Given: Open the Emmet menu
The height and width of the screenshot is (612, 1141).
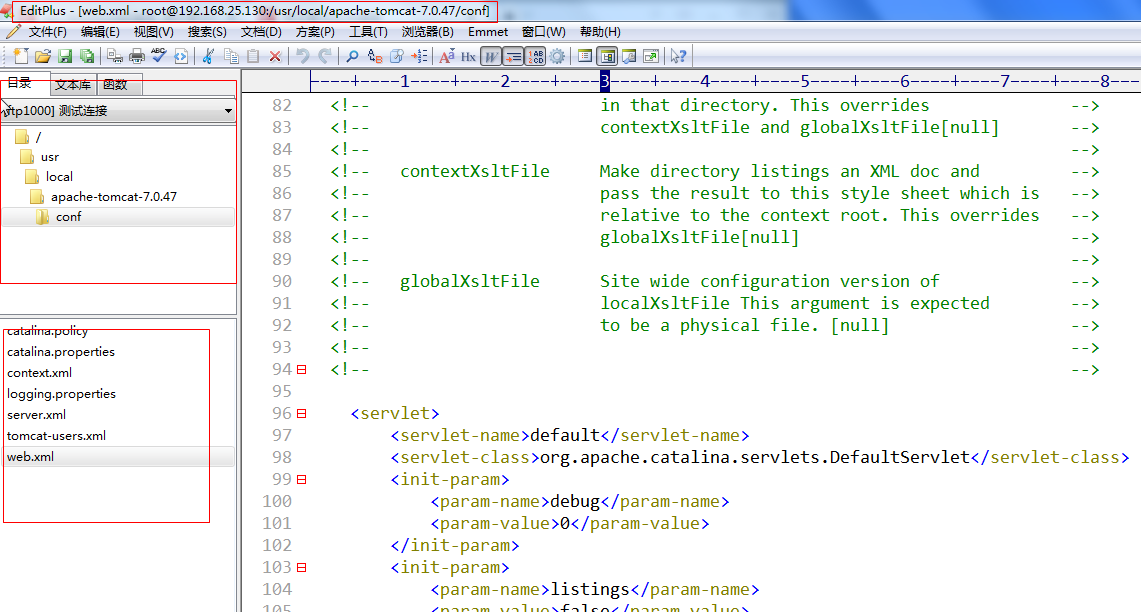Looking at the screenshot, I should (x=488, y=32).
